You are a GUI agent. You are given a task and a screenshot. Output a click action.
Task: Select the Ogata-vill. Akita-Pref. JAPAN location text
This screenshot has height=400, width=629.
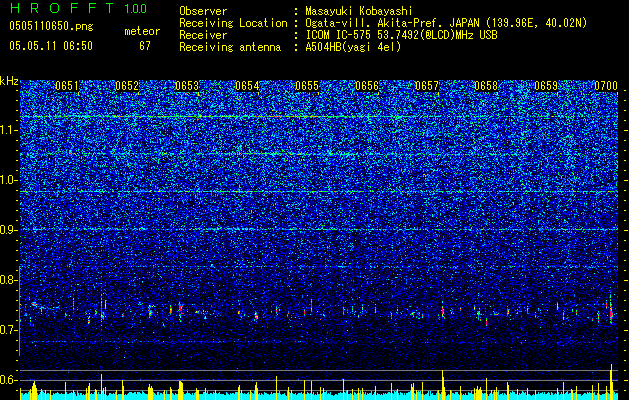[446, 23]
